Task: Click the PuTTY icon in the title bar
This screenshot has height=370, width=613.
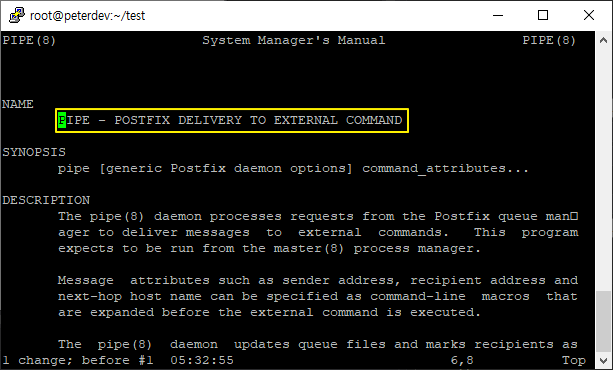Action: point(16,15)
